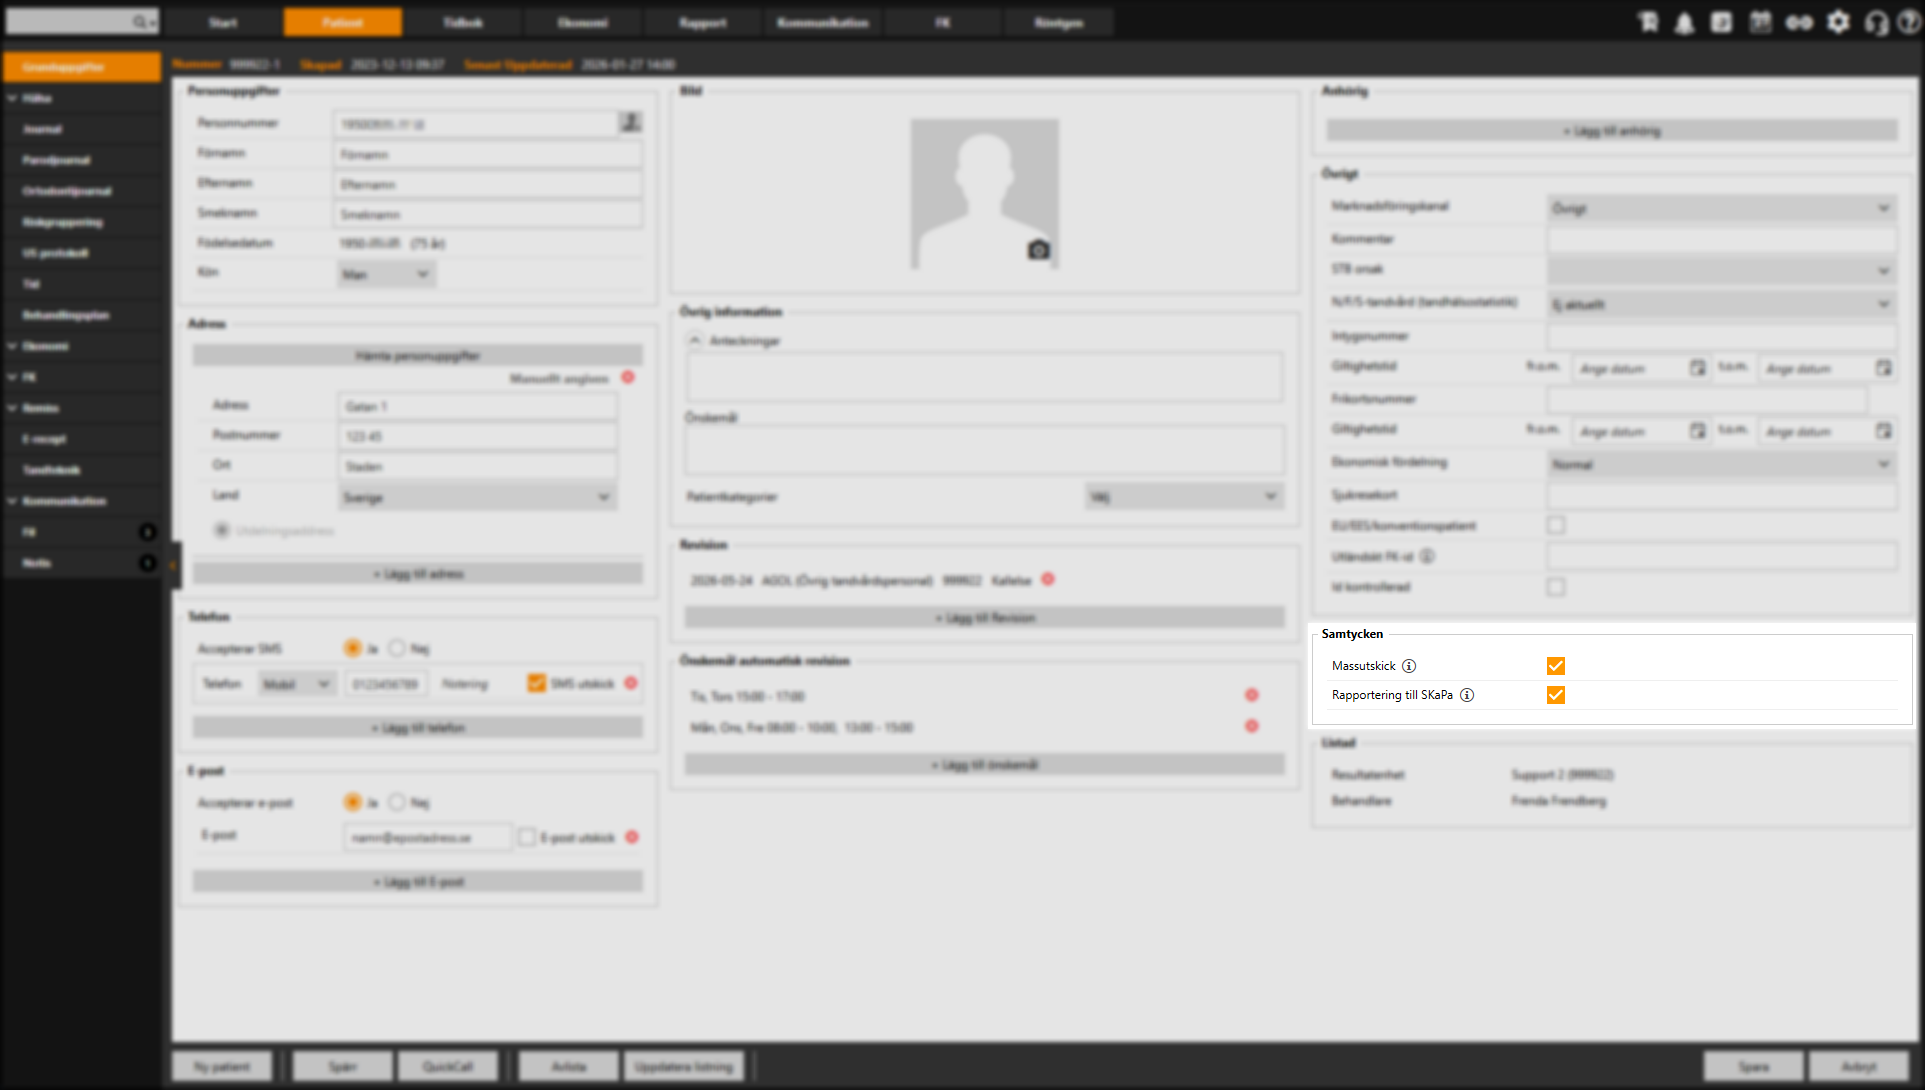
Task: Switch to the Tidbok tab
Action: [463, 22]
